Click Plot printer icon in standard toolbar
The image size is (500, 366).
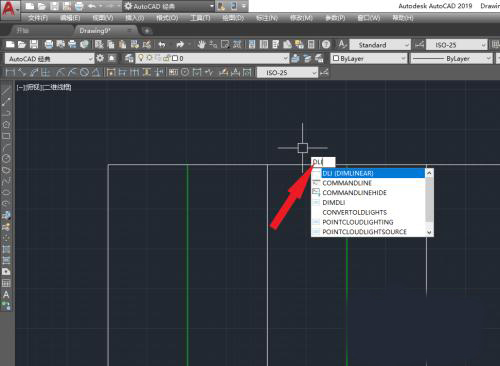(49, 44)
